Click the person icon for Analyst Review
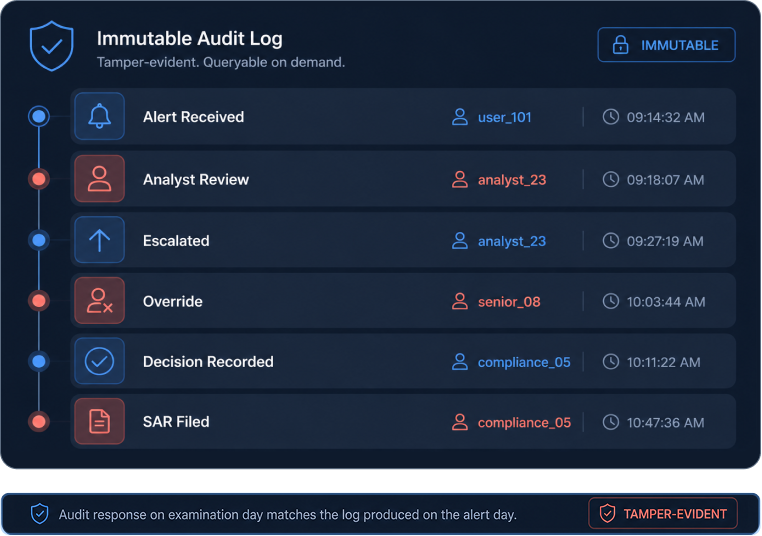762x536 pixels. (100, 179)
